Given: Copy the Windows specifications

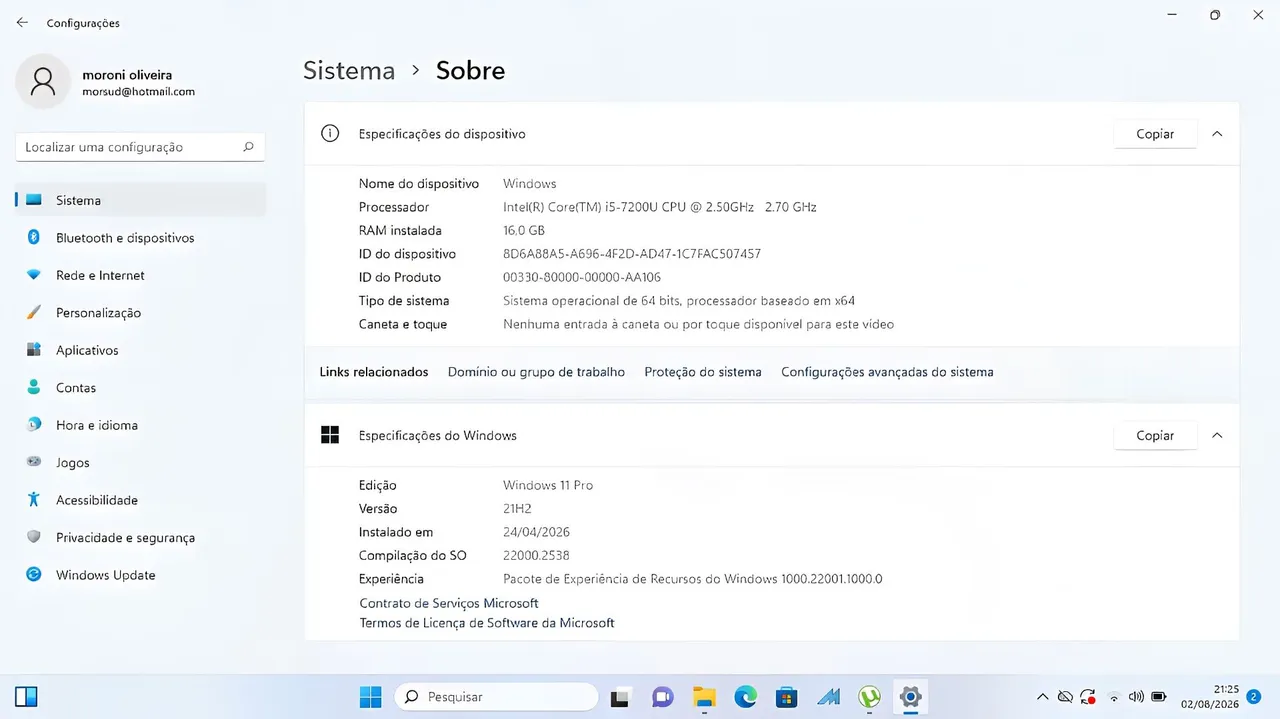Looking at the screenshot, I should pyautogui.click(x=1155, y=436).
